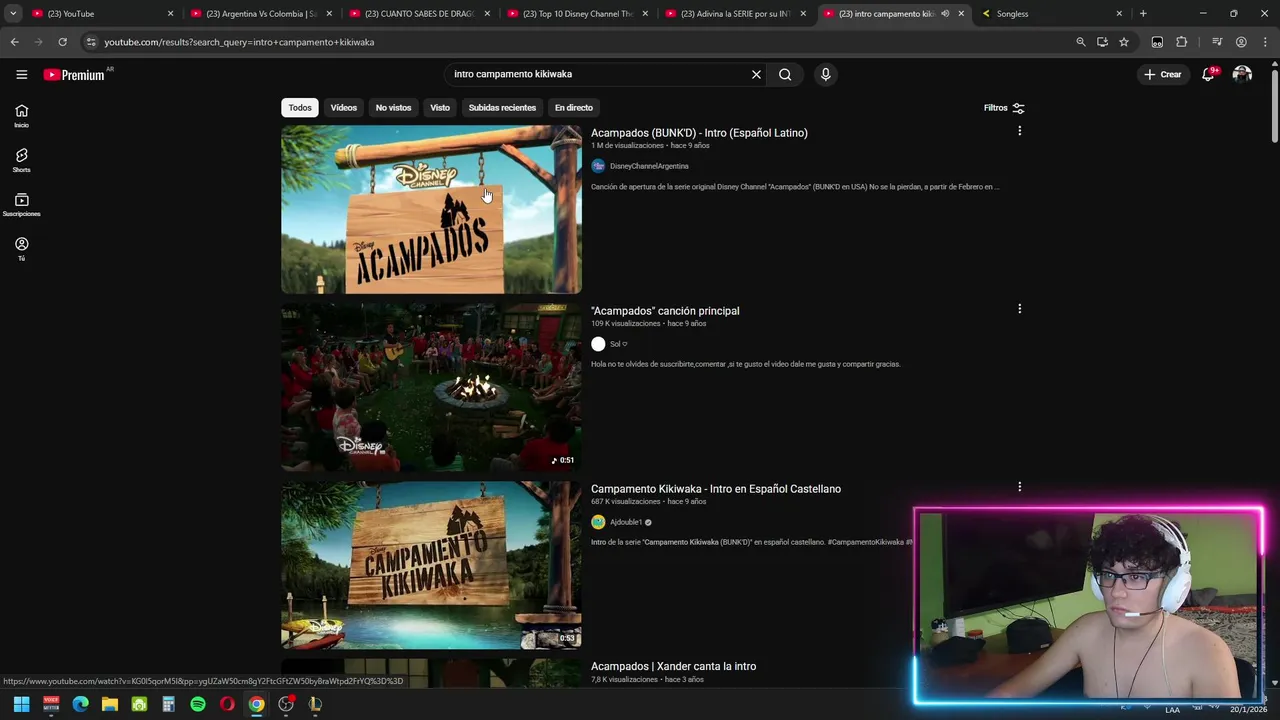Open Filtros search filters
1280x720 pixels.
[1004, 108]
